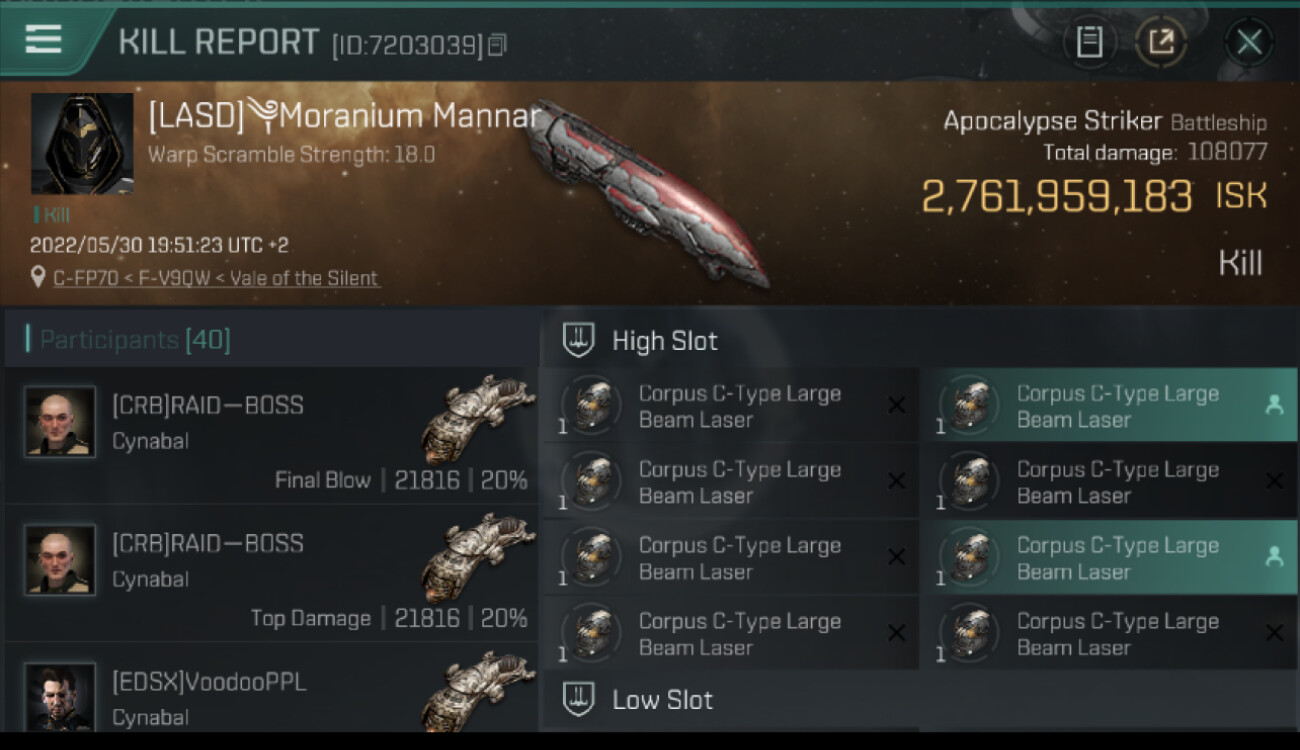Click person icon on third-row highlighted Beam Laser
Image resolution: width=1300 pixels, height=750 pixels.
[x=1274, y=557]
